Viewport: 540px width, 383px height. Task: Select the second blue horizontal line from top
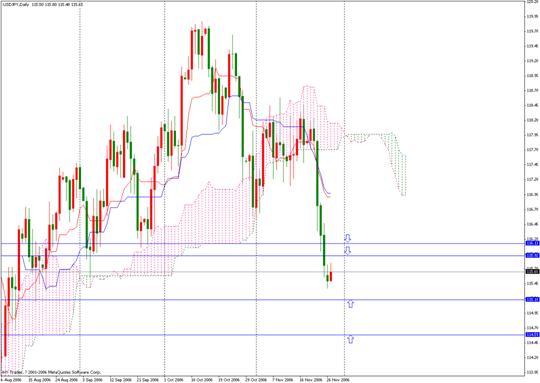coord(262,256)
